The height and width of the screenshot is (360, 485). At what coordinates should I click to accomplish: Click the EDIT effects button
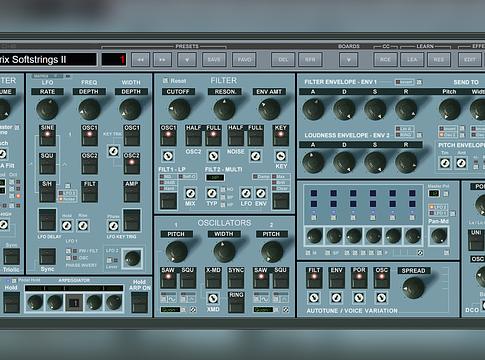click(470, 60)
